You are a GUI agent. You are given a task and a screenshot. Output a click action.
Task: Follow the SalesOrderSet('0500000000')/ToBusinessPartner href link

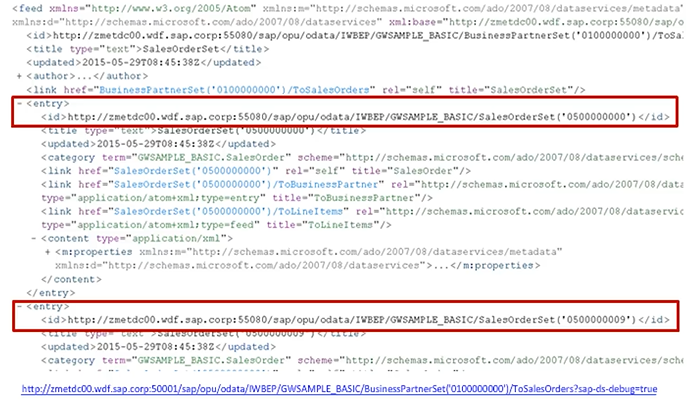pyautogui.click(x=246, y=184)
